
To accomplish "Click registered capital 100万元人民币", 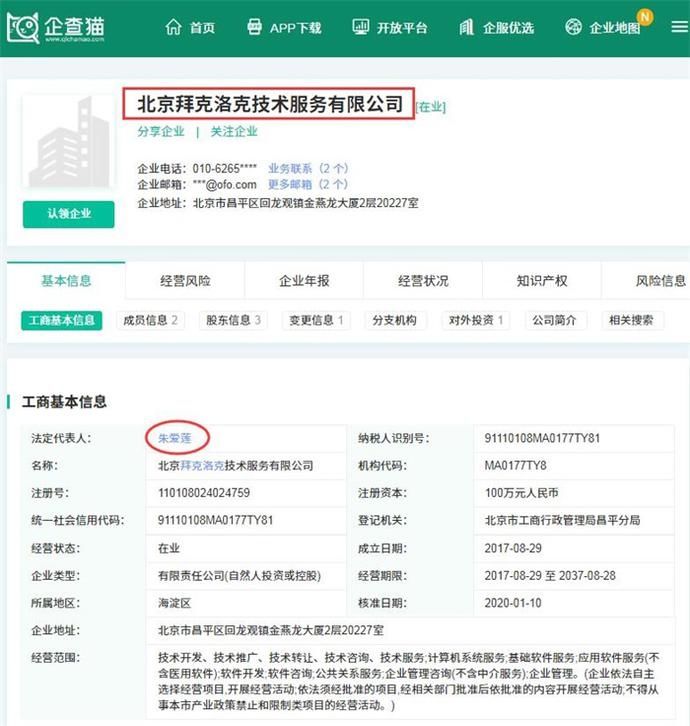I will coord(521,493).
